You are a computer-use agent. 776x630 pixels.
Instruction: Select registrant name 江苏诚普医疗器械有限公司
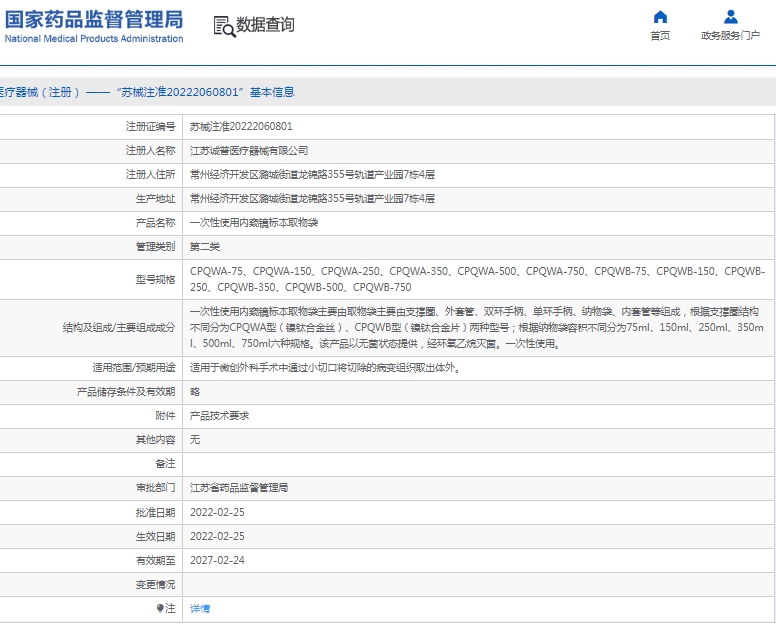[x=249, y=150]
